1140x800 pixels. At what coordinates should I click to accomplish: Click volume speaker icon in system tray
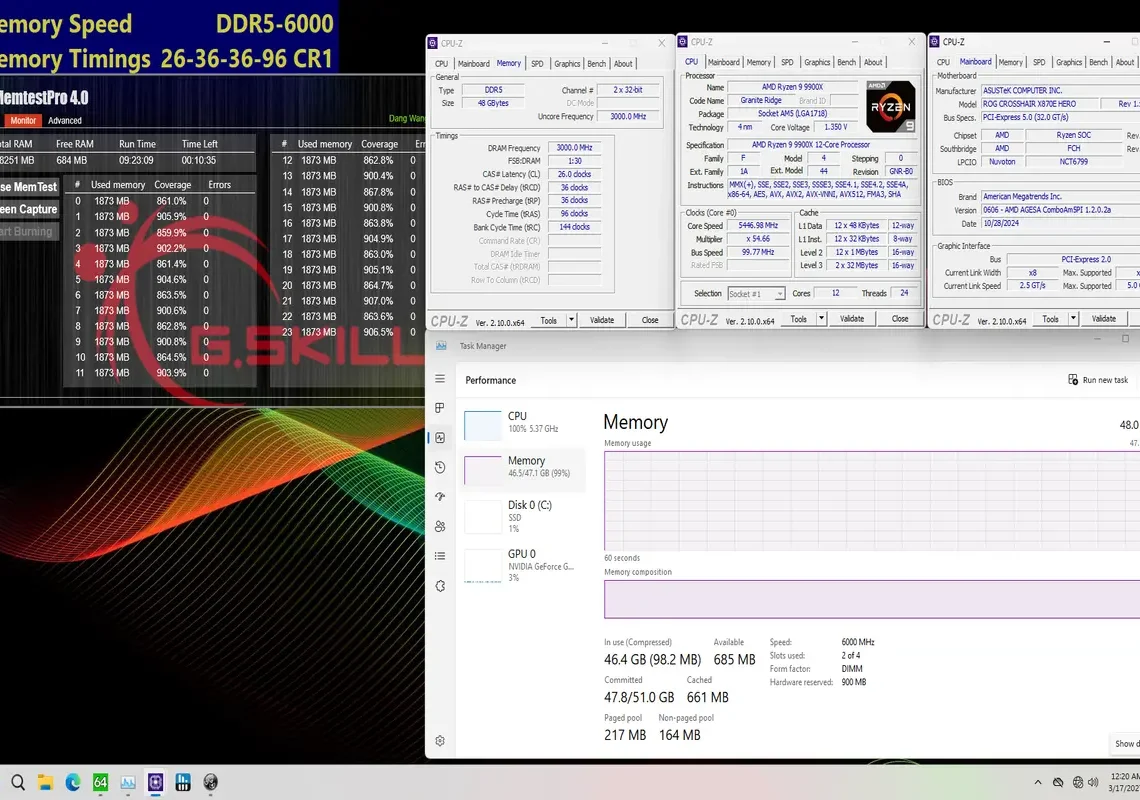pos(1093,783)
